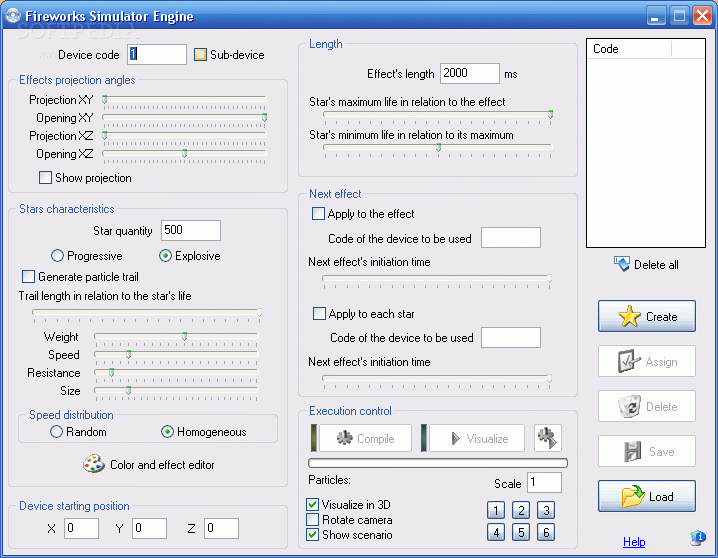
Task: Click the star's minimum life slider
Action: [x=438, y=148]
